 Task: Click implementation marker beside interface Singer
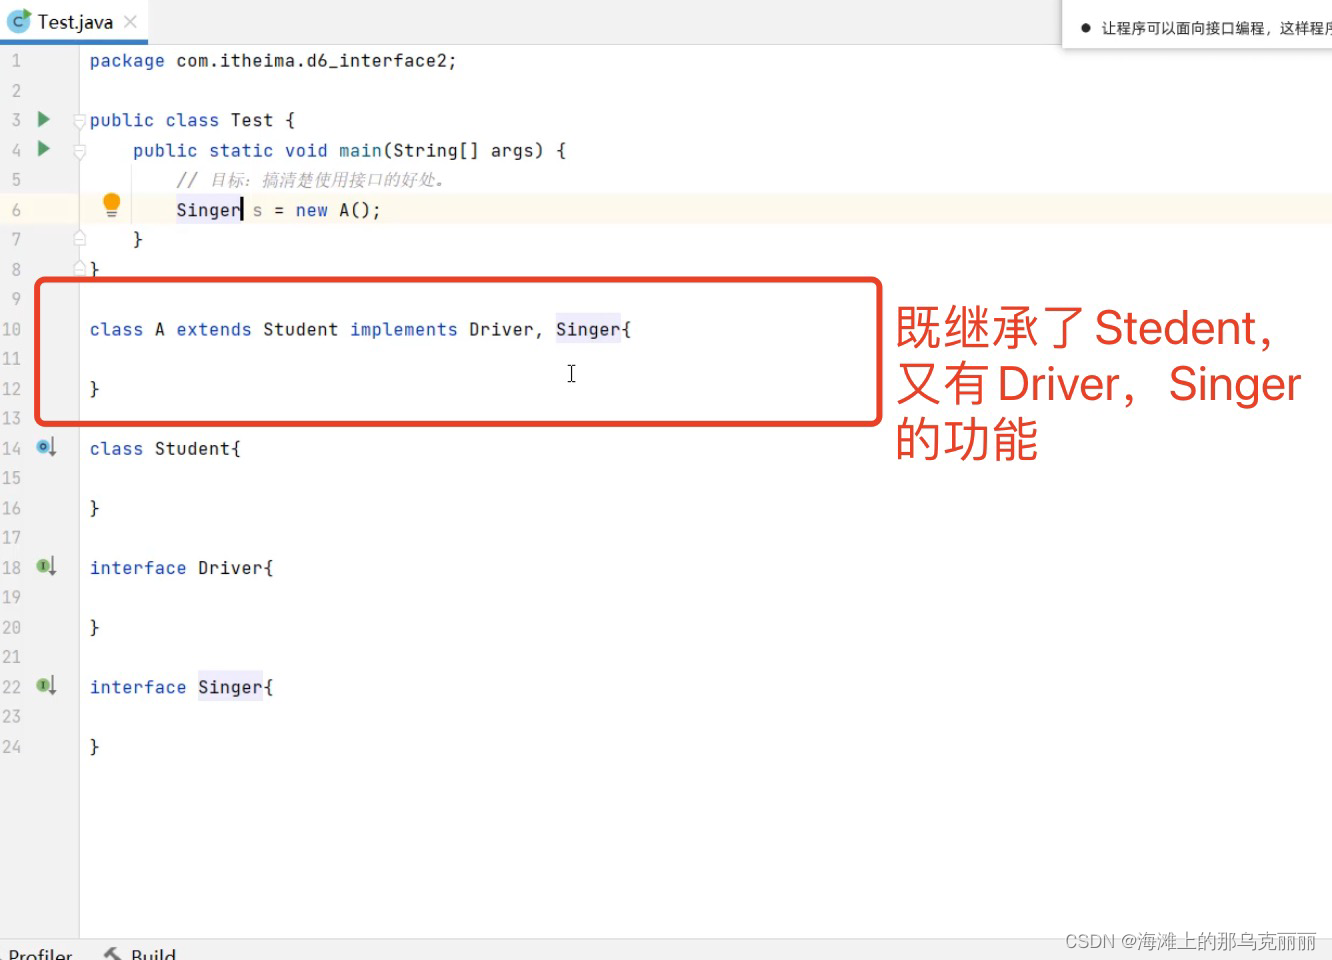44,685
